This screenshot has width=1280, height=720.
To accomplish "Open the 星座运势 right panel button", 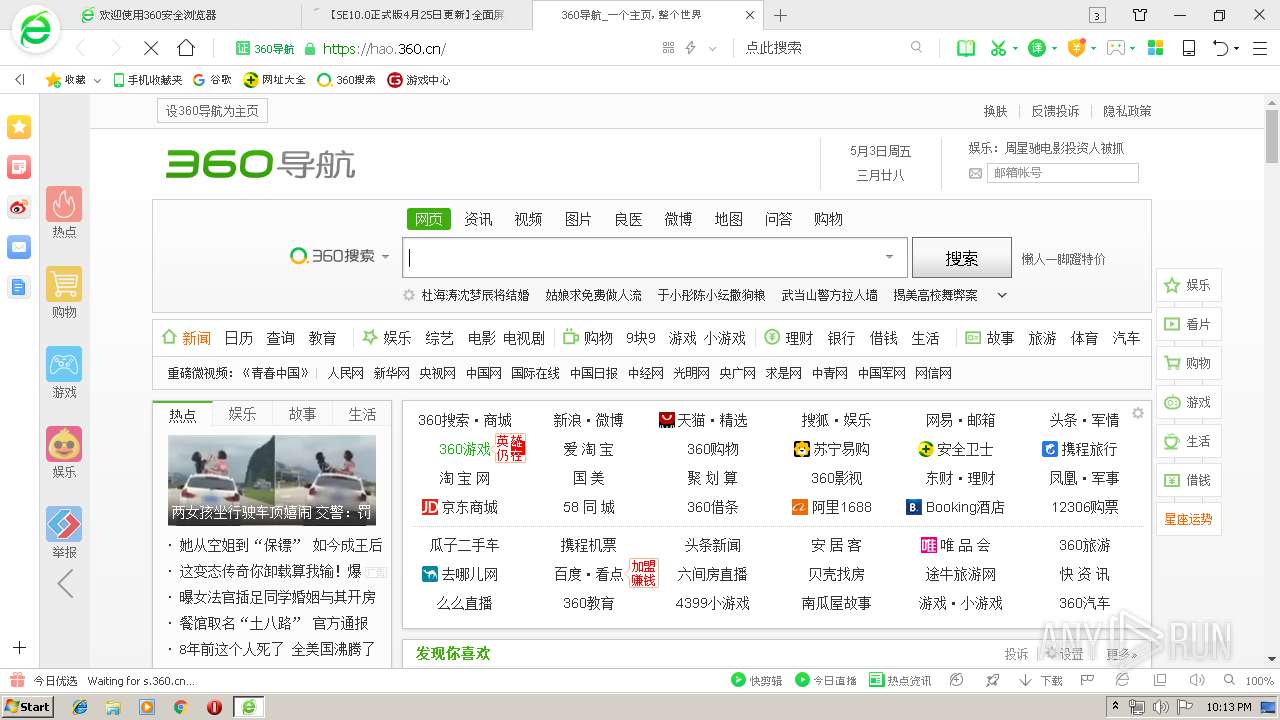I will pos(1188,519).
